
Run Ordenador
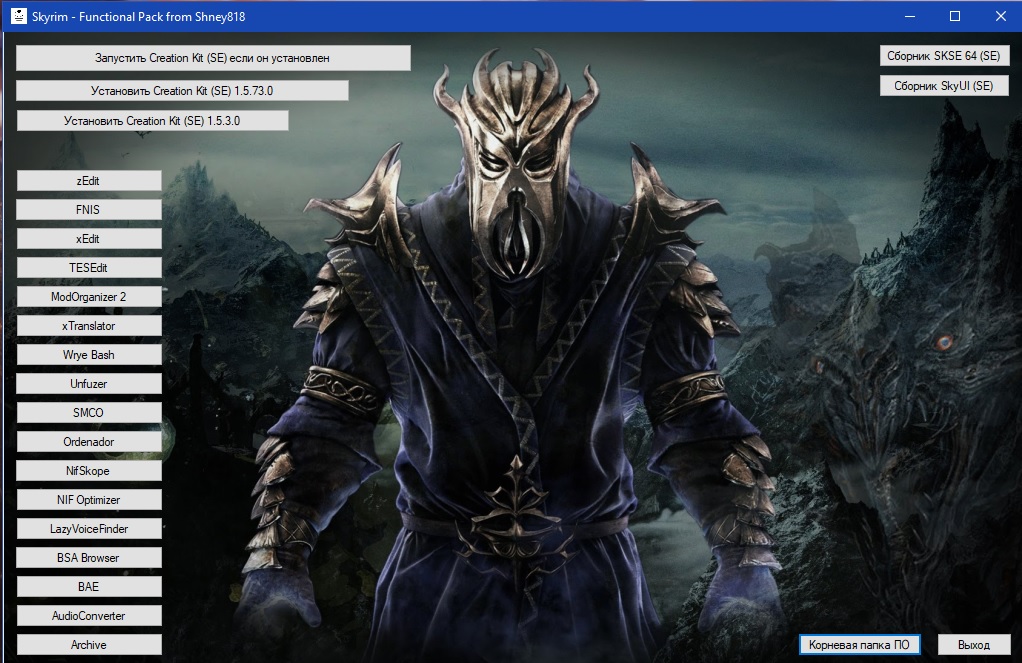pyautogui.click(x=89, y=442)
